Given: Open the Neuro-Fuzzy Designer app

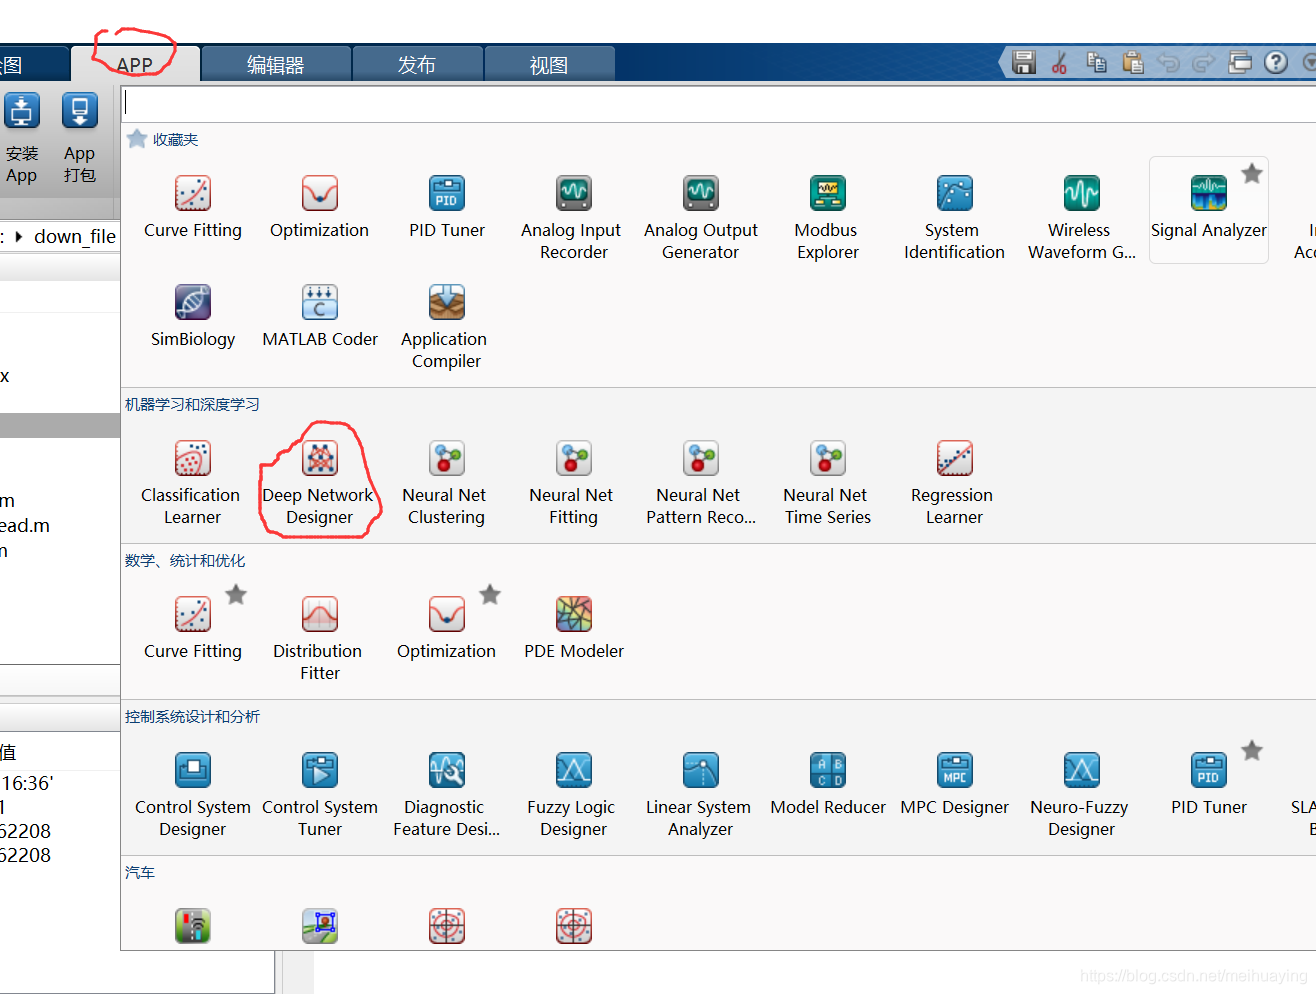Looking at the screenshot, I should point(1081,795).
